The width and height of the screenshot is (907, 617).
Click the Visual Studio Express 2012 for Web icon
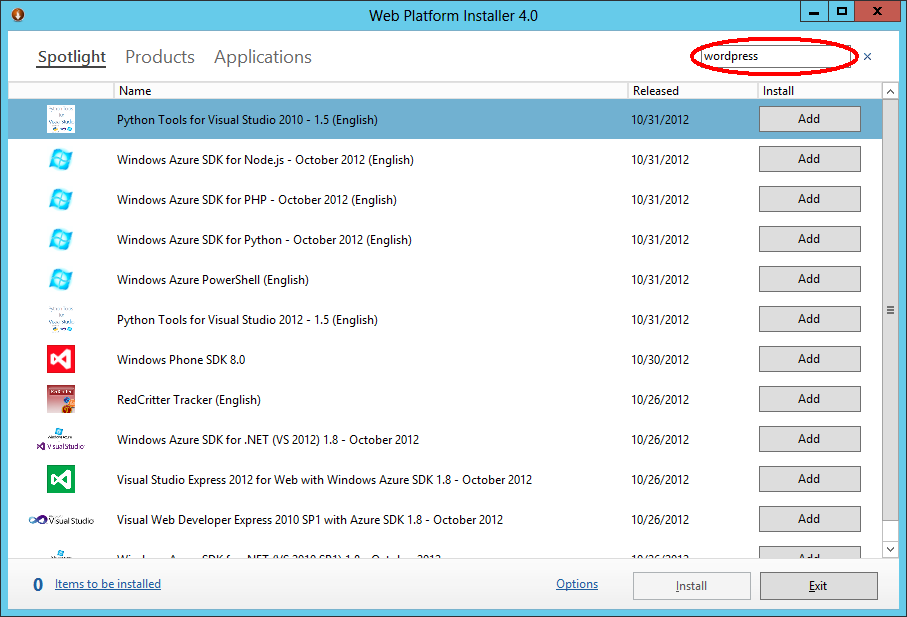(61, 479)
